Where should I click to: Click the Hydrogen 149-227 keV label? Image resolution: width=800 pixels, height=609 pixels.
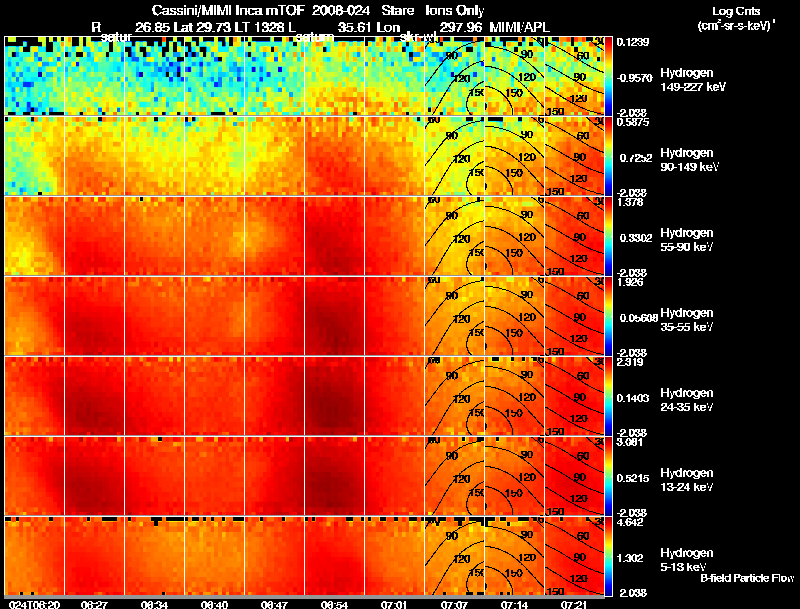(693, 80)
